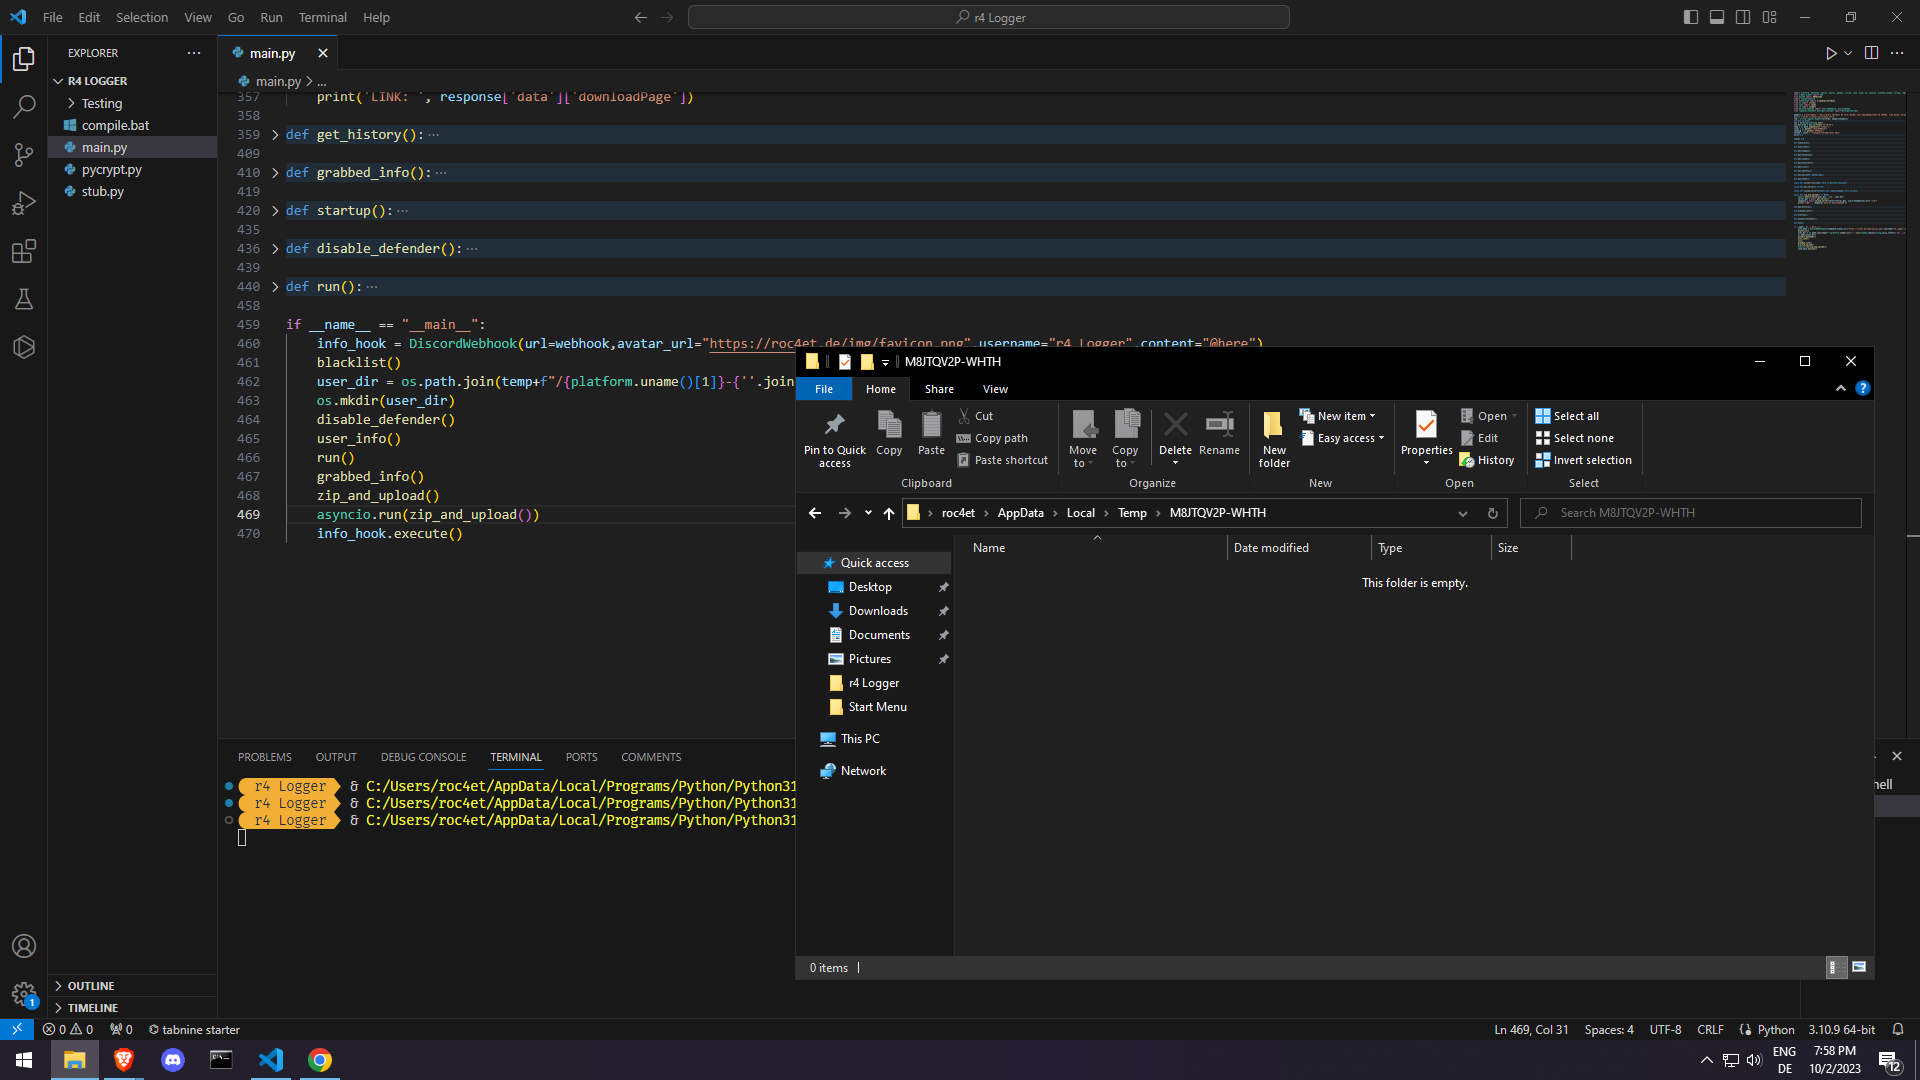Click Select none in ribbon
Screen dimensions: 1920x1080
click(x=1575, y=438)
